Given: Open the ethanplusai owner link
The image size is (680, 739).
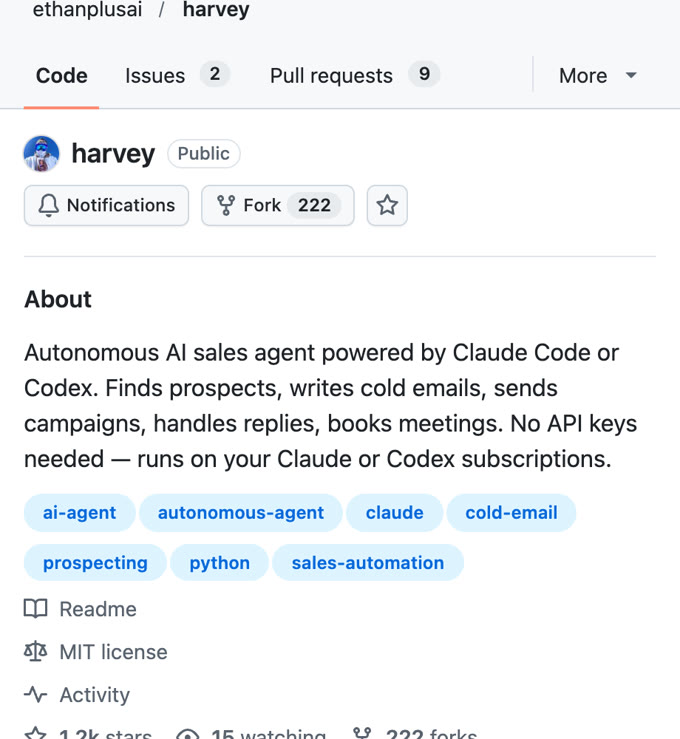Looking at the screenshot, I should click(x=87, y=9).
